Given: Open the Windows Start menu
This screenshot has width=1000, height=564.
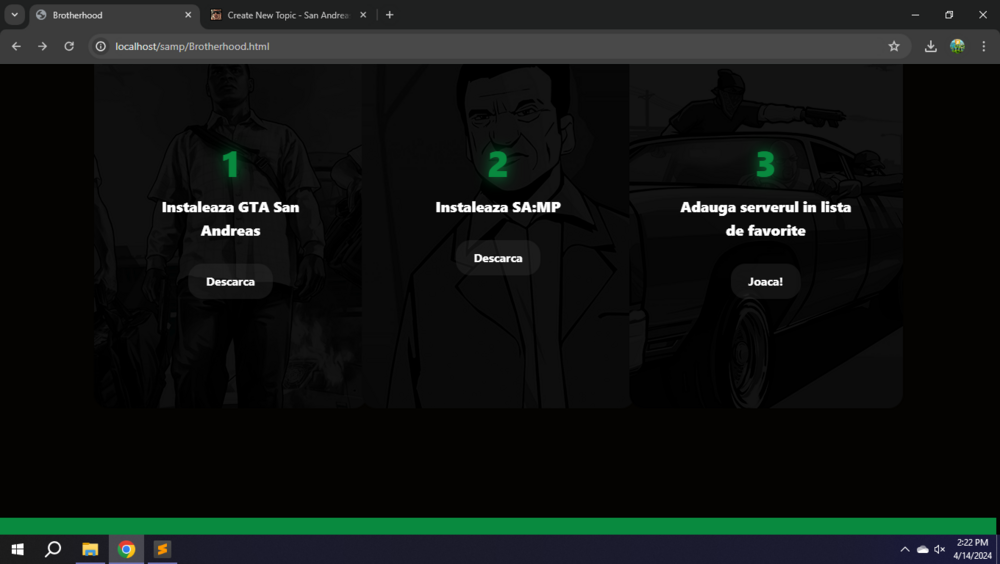Looking at the screenshot, I should click(x=18, y=549).
